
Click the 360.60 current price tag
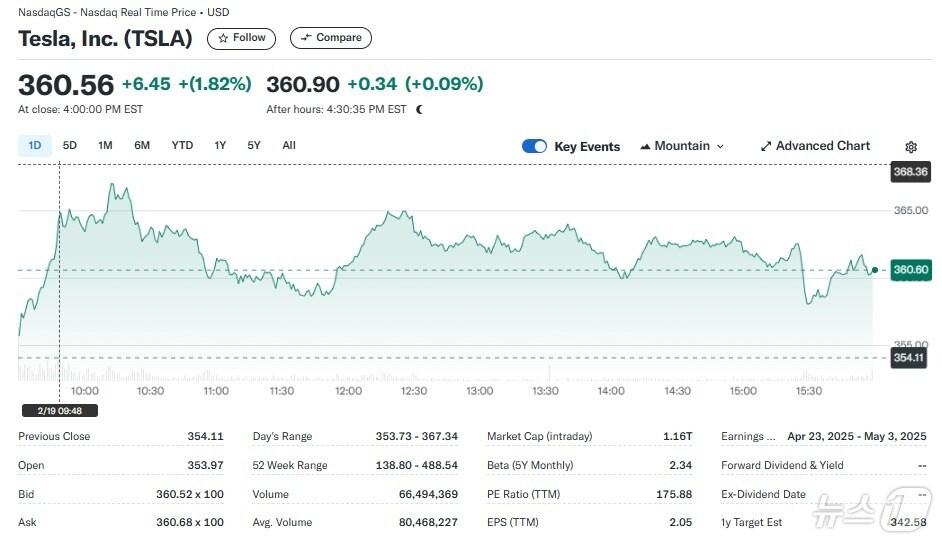pos(911,269)
